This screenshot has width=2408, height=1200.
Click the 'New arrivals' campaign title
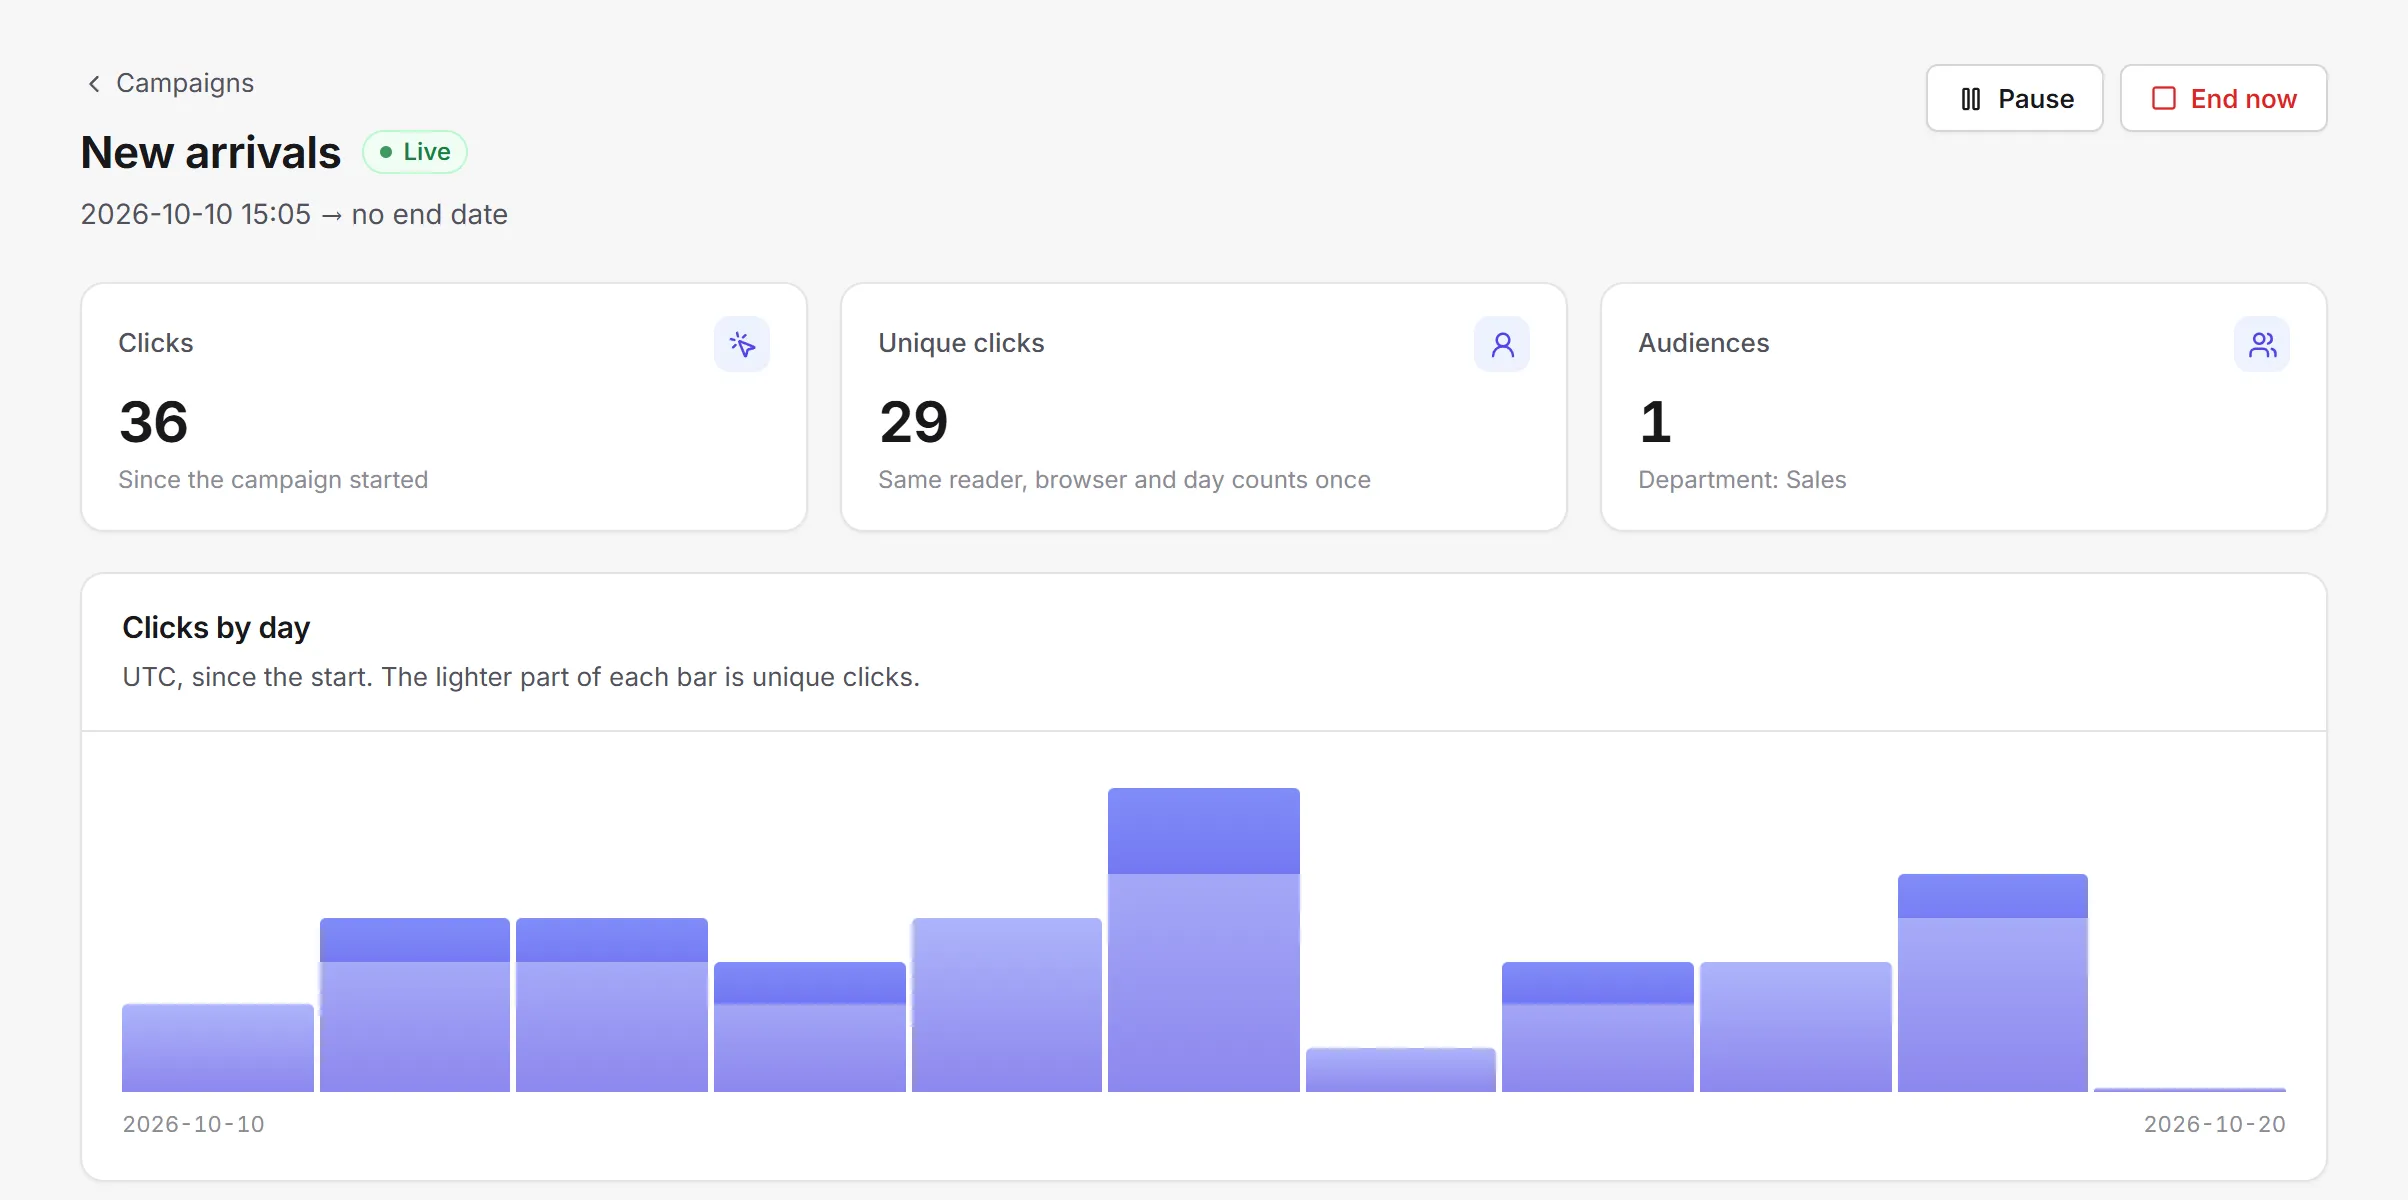[211, 153]
